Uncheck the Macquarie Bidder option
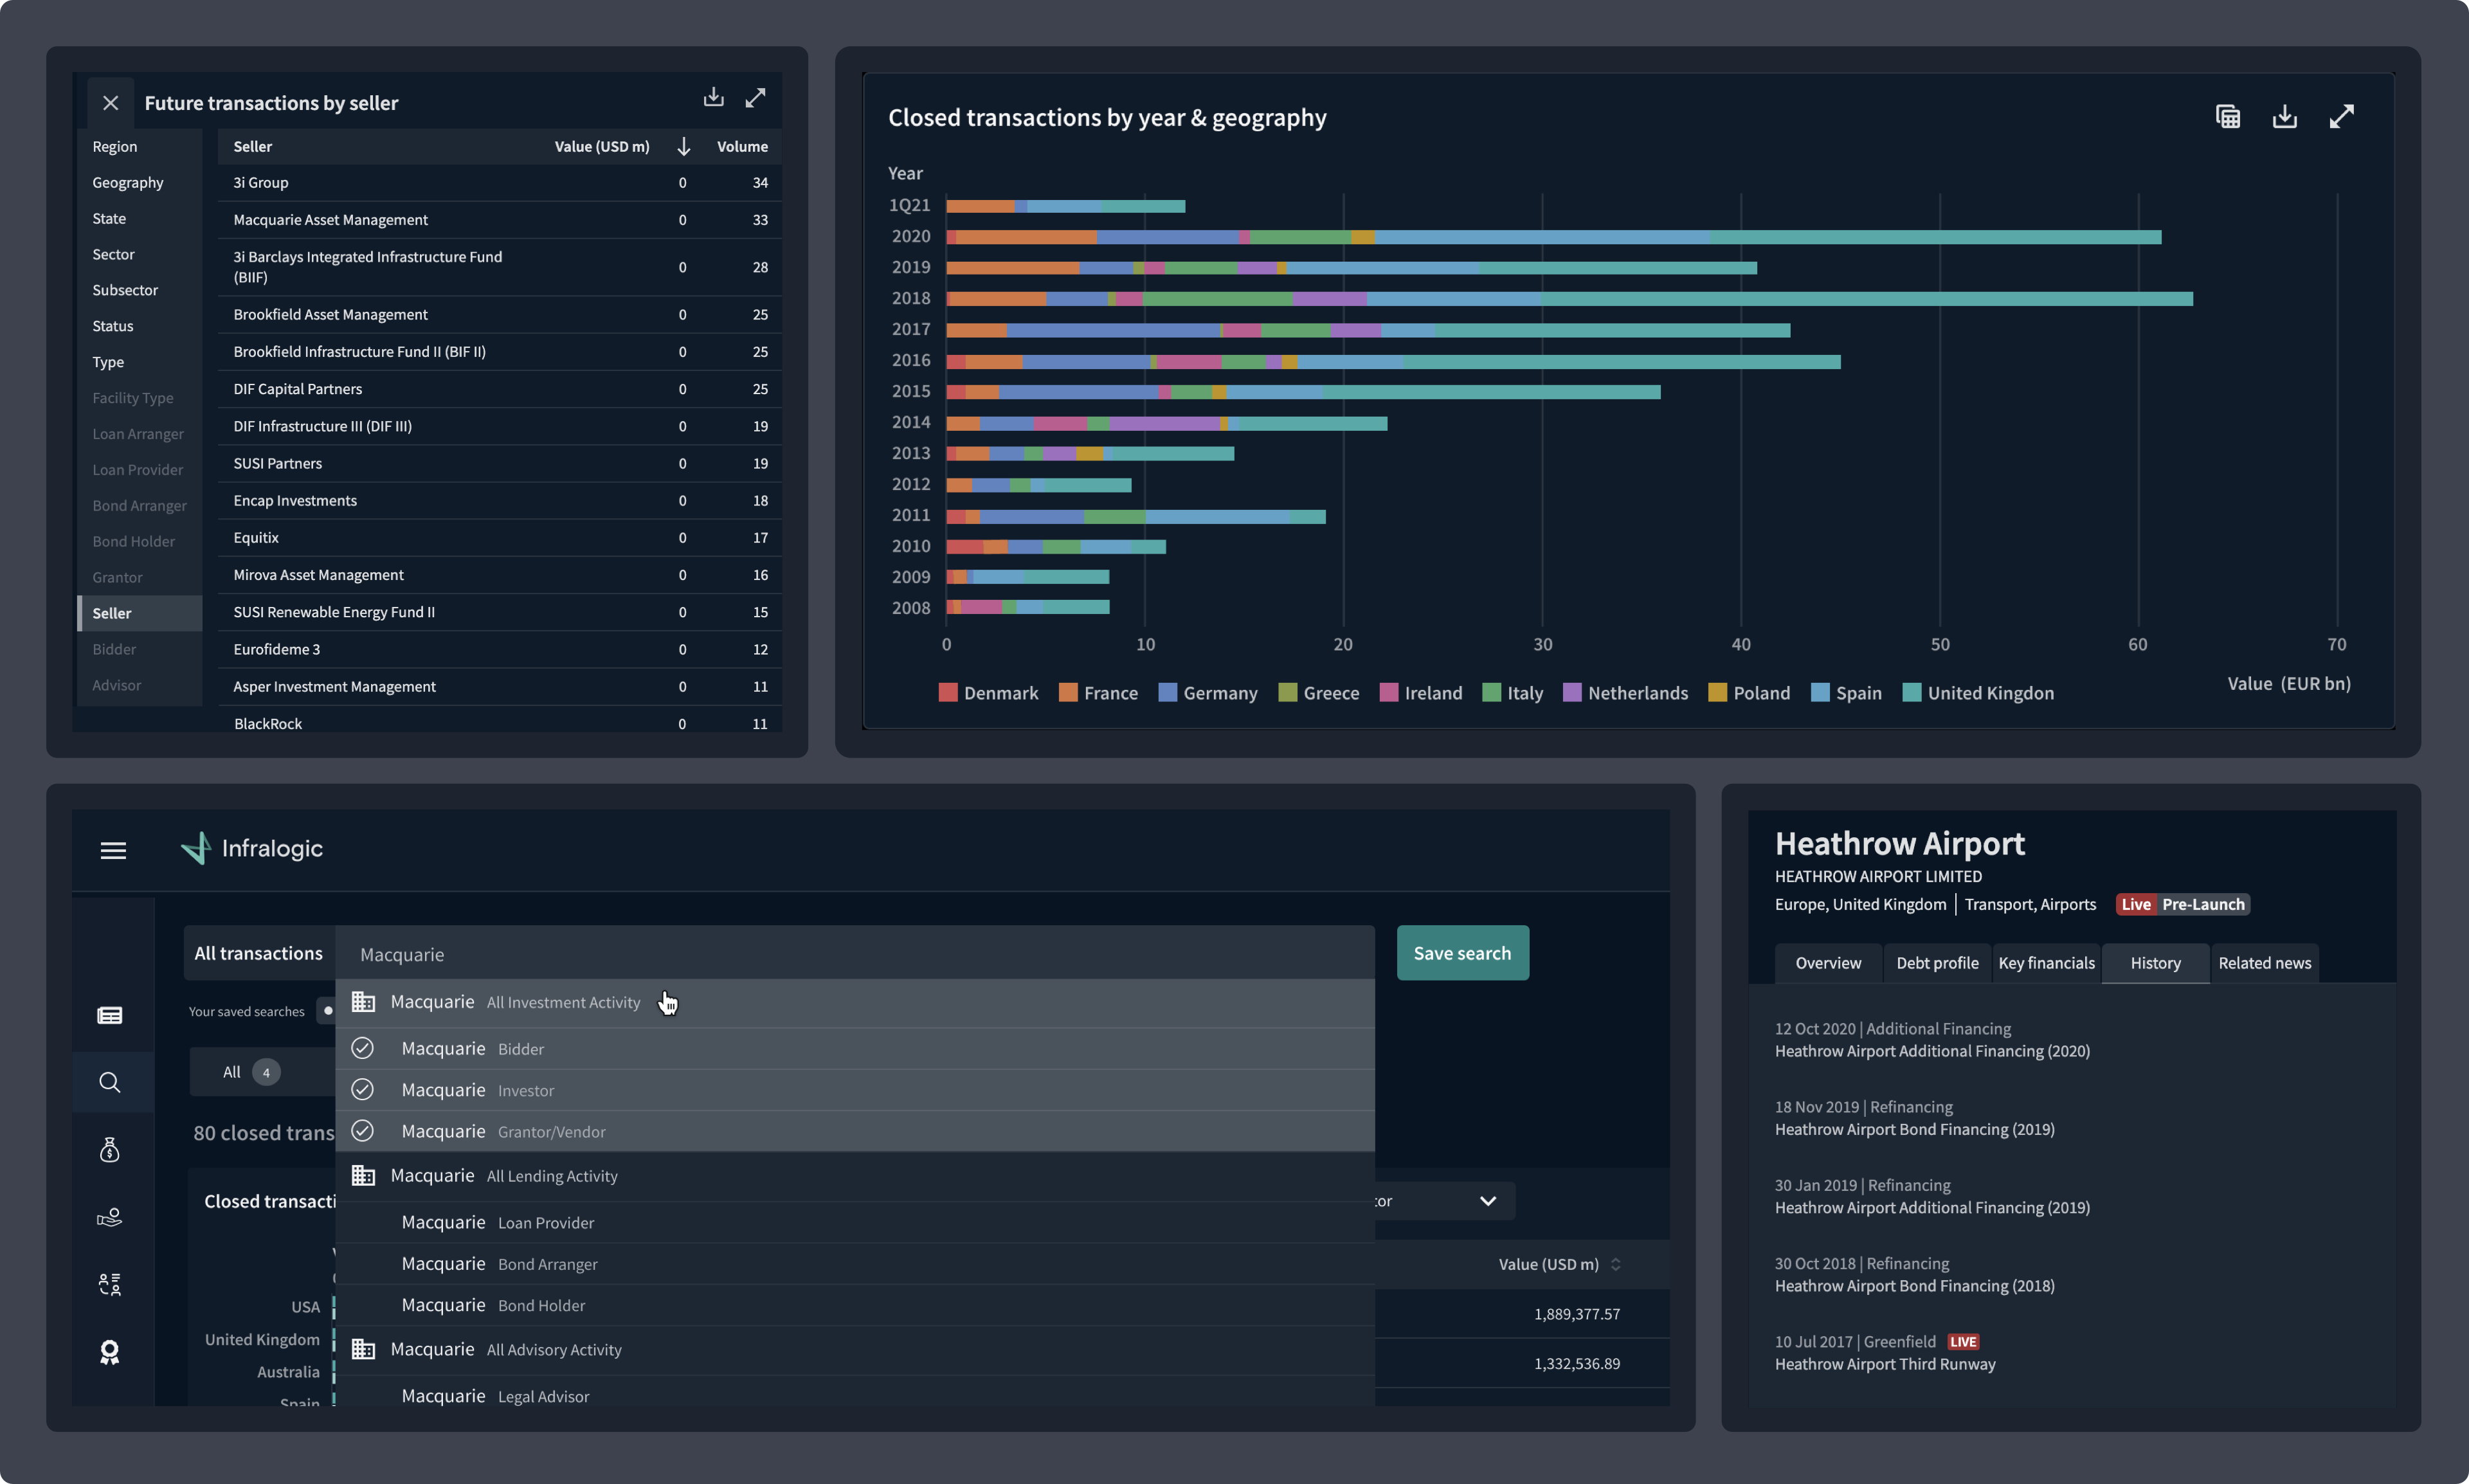Viewport: 2469px width, 1484px height. [x=362, y=1048]
